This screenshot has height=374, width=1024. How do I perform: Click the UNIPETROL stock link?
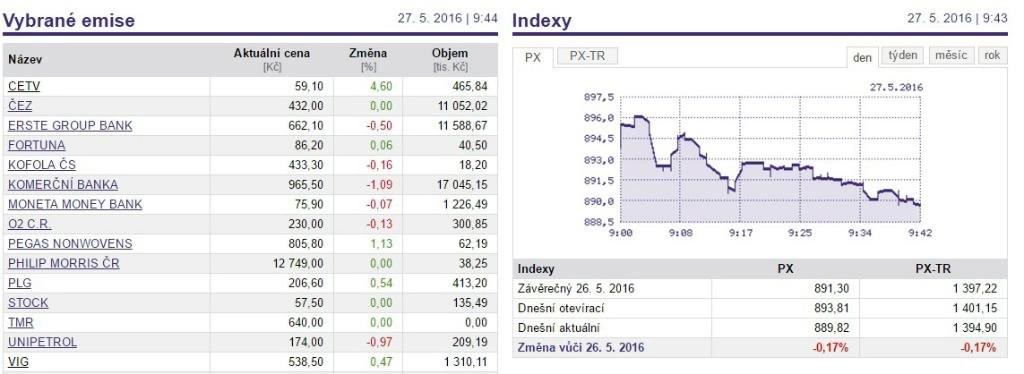tap(42, 342)
